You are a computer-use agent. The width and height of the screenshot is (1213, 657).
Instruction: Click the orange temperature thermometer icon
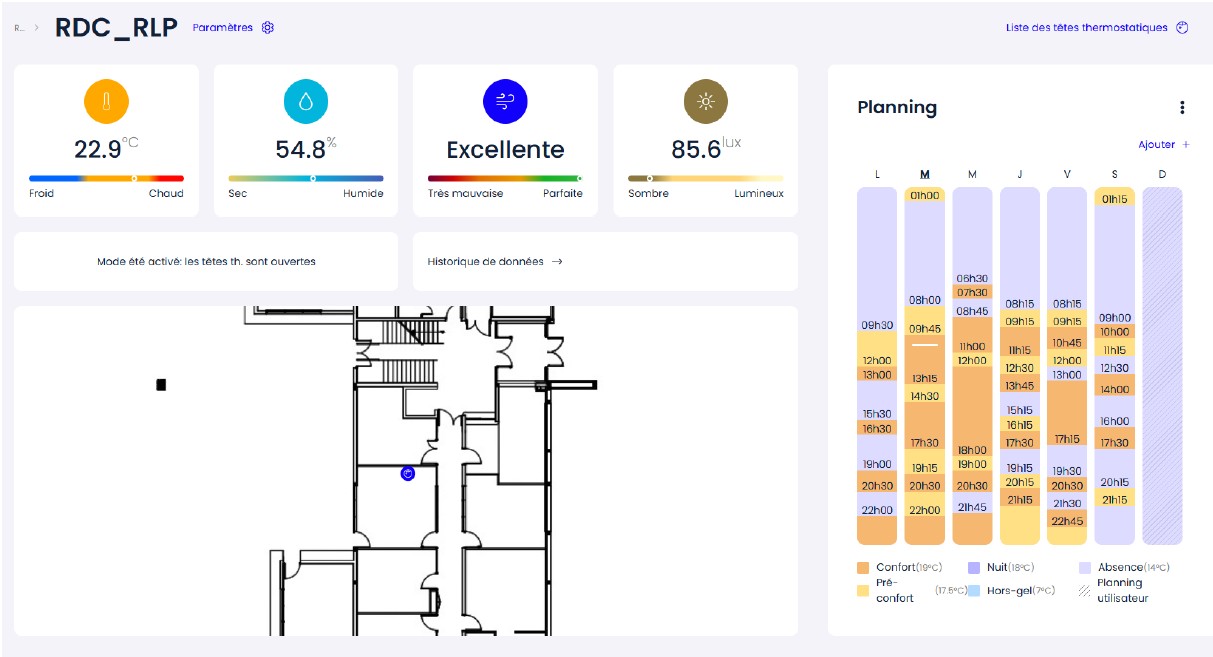pyautogui.click(x=106, y=101)
